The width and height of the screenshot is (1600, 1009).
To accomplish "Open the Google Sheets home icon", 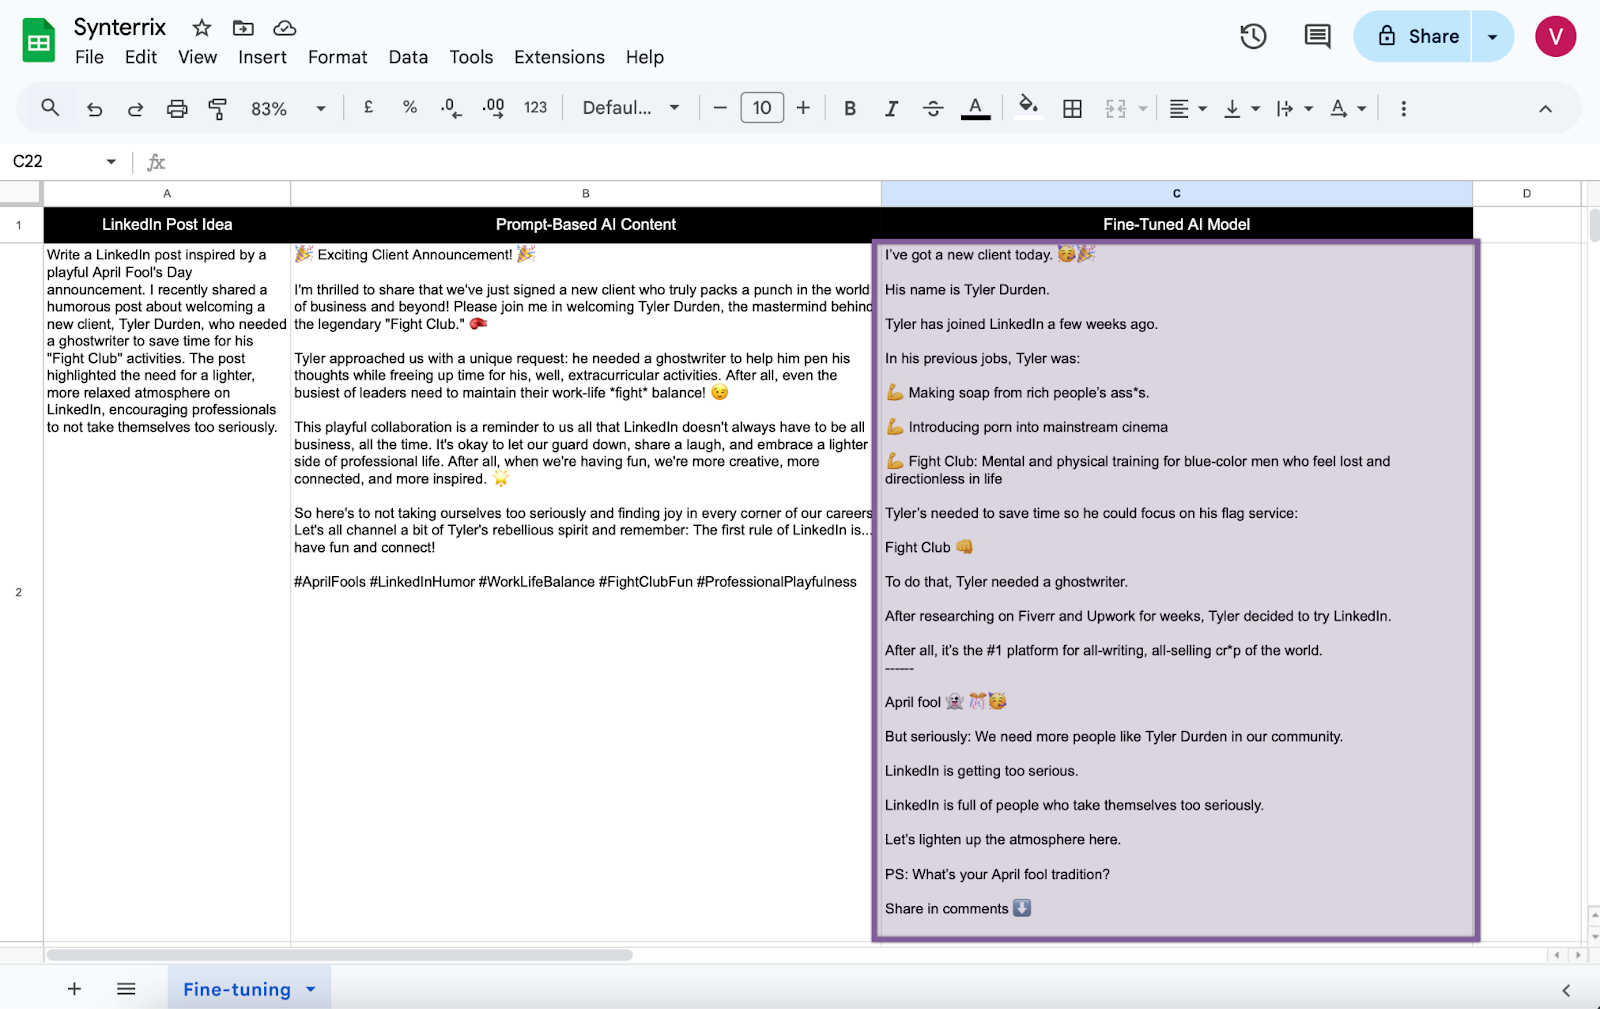I will point(39,41).
